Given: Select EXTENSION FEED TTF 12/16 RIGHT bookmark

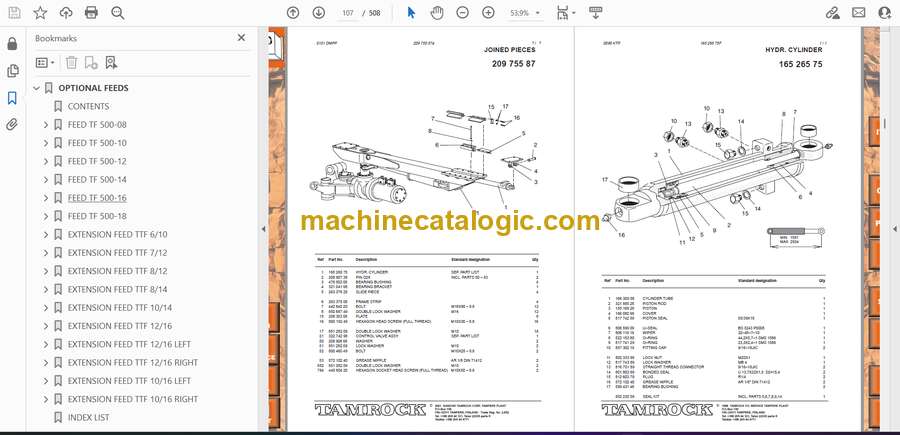Looking at the screenshot, I should [x=133, y=363].
